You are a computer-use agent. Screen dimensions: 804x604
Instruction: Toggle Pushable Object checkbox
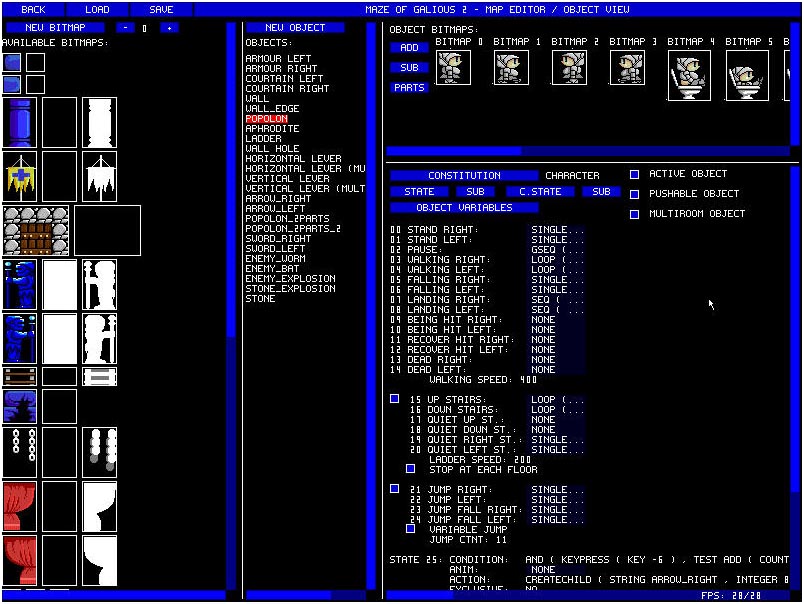634,194
